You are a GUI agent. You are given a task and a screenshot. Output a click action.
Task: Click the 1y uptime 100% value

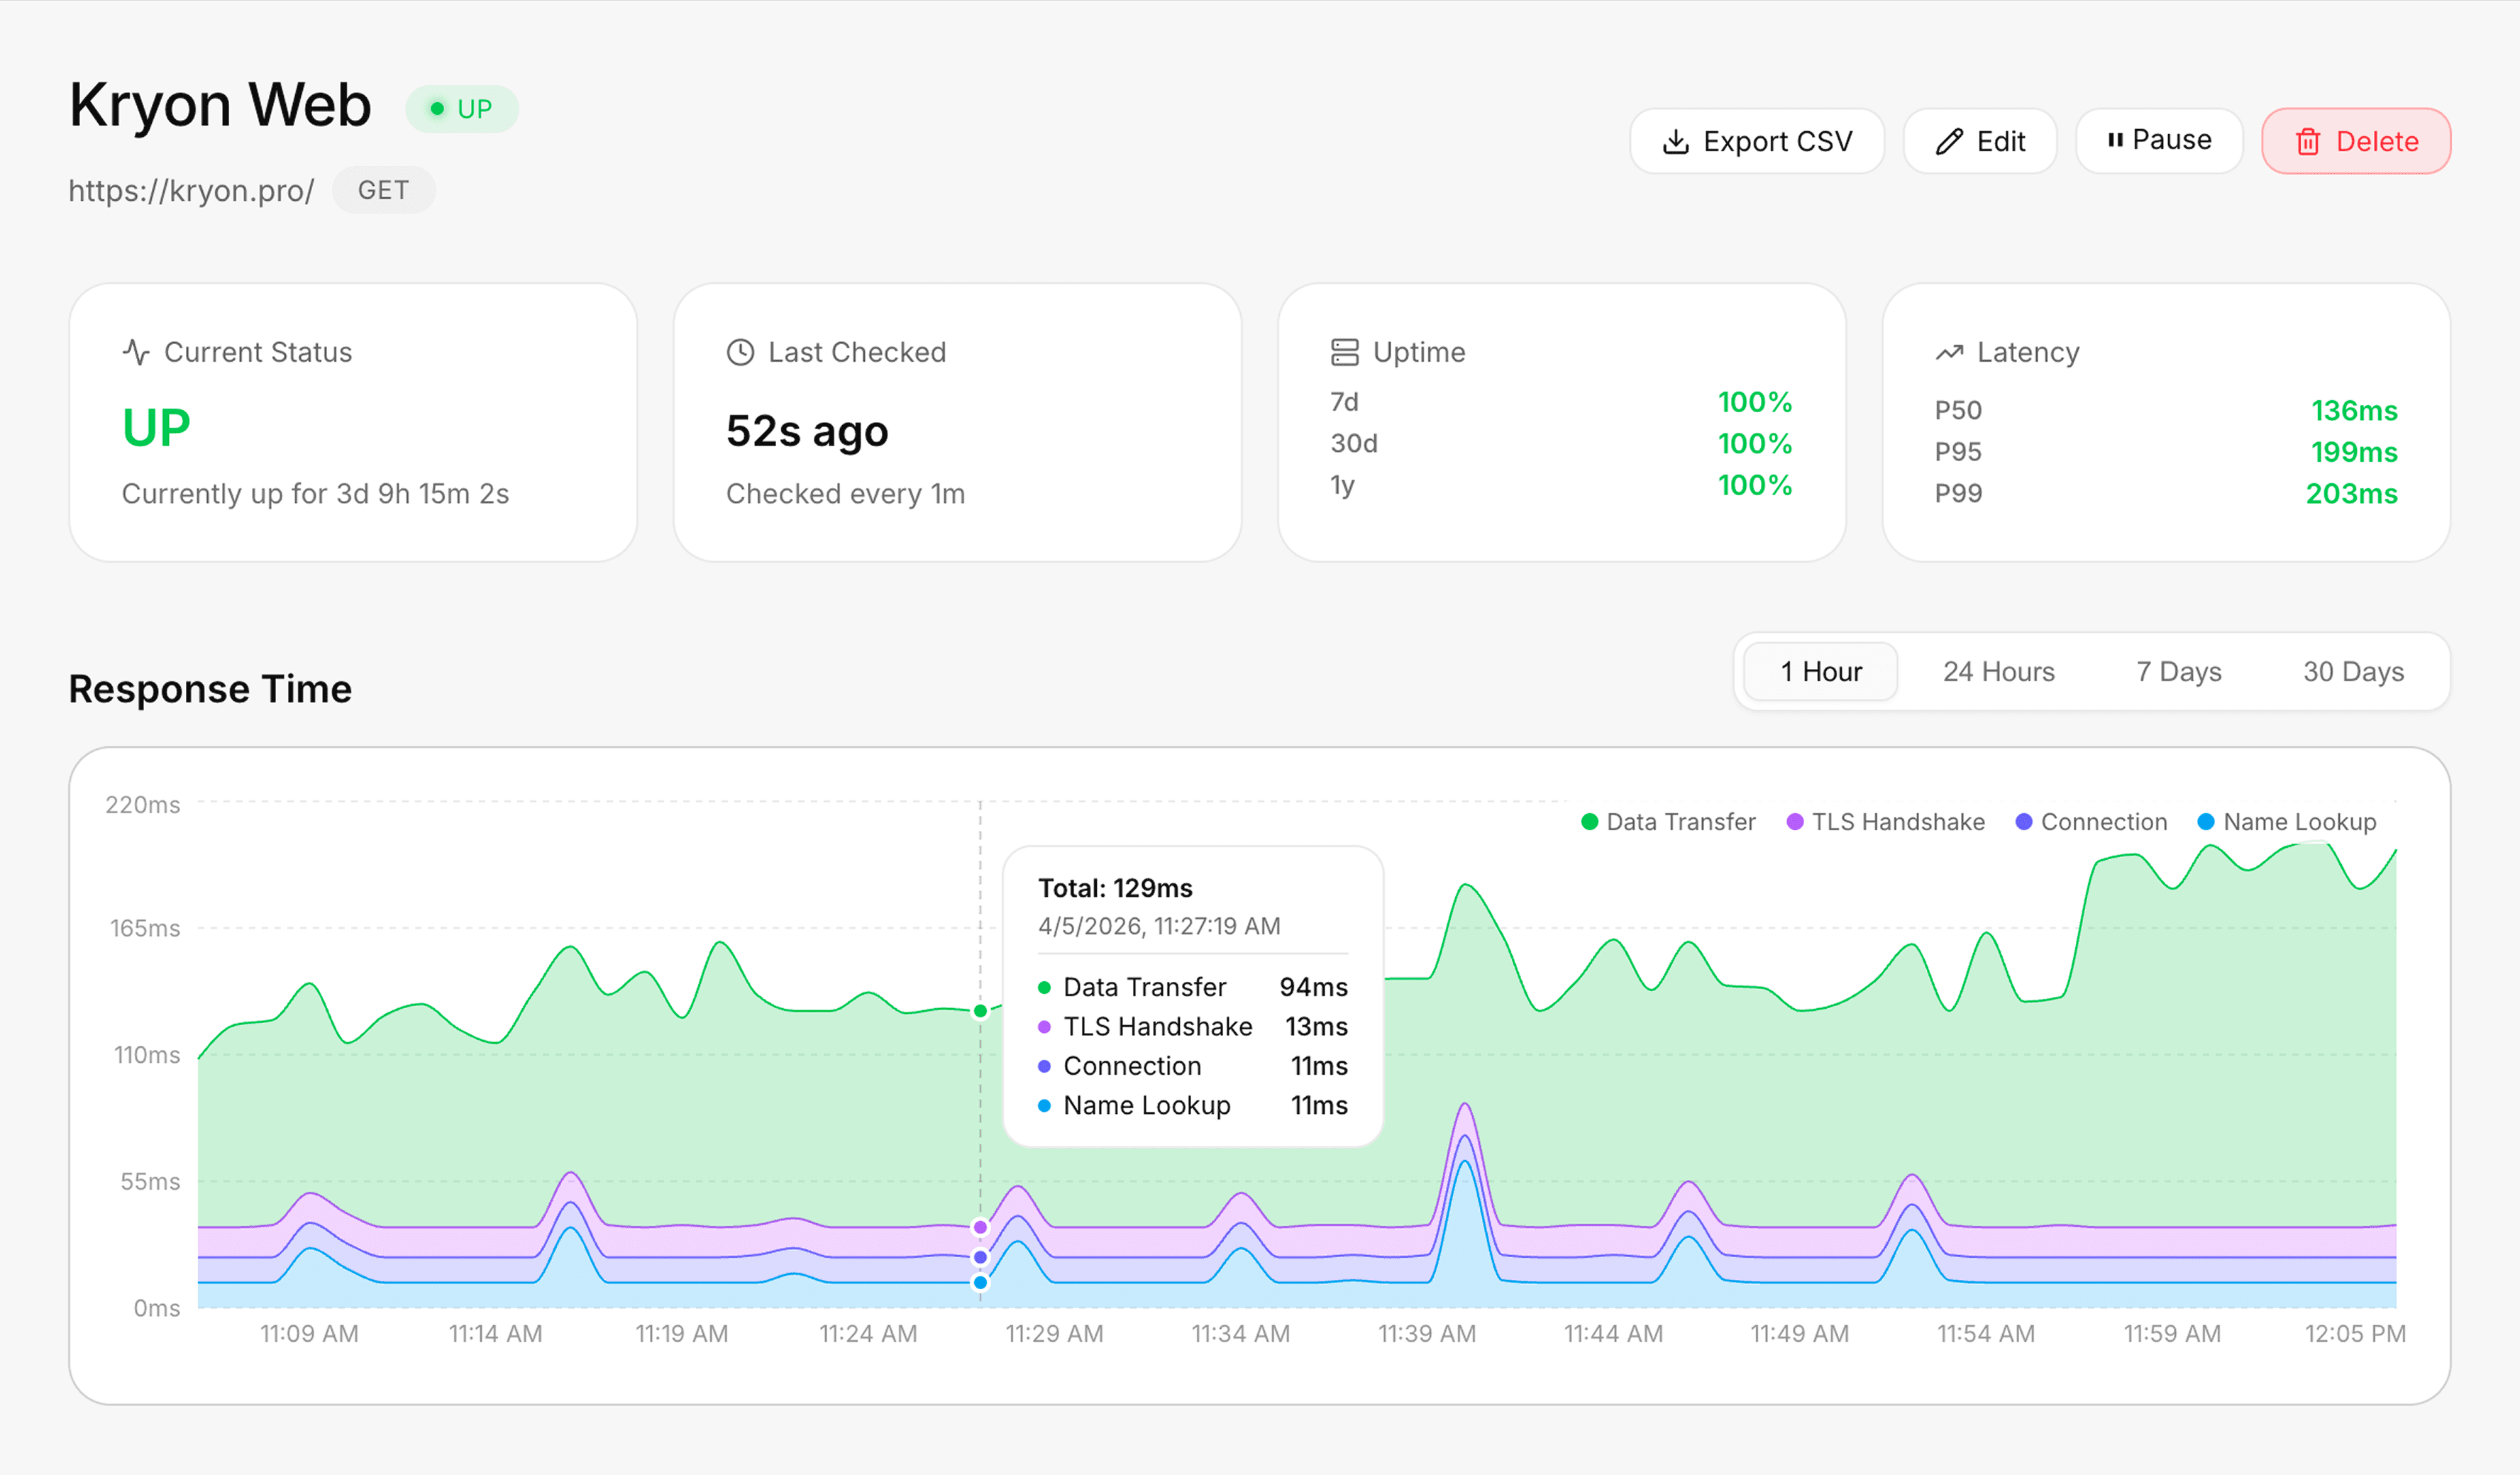(1755, 485)
